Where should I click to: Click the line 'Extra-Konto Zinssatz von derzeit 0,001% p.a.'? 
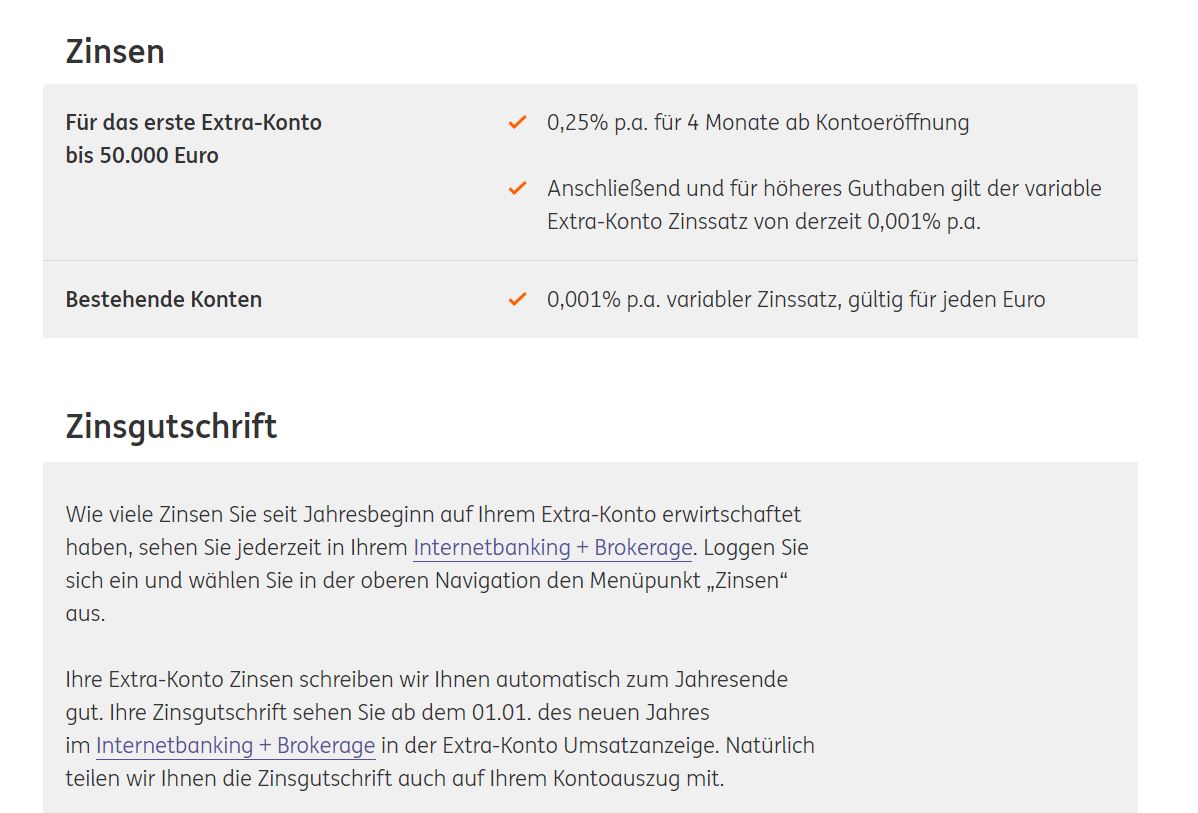tap(763, 222)
